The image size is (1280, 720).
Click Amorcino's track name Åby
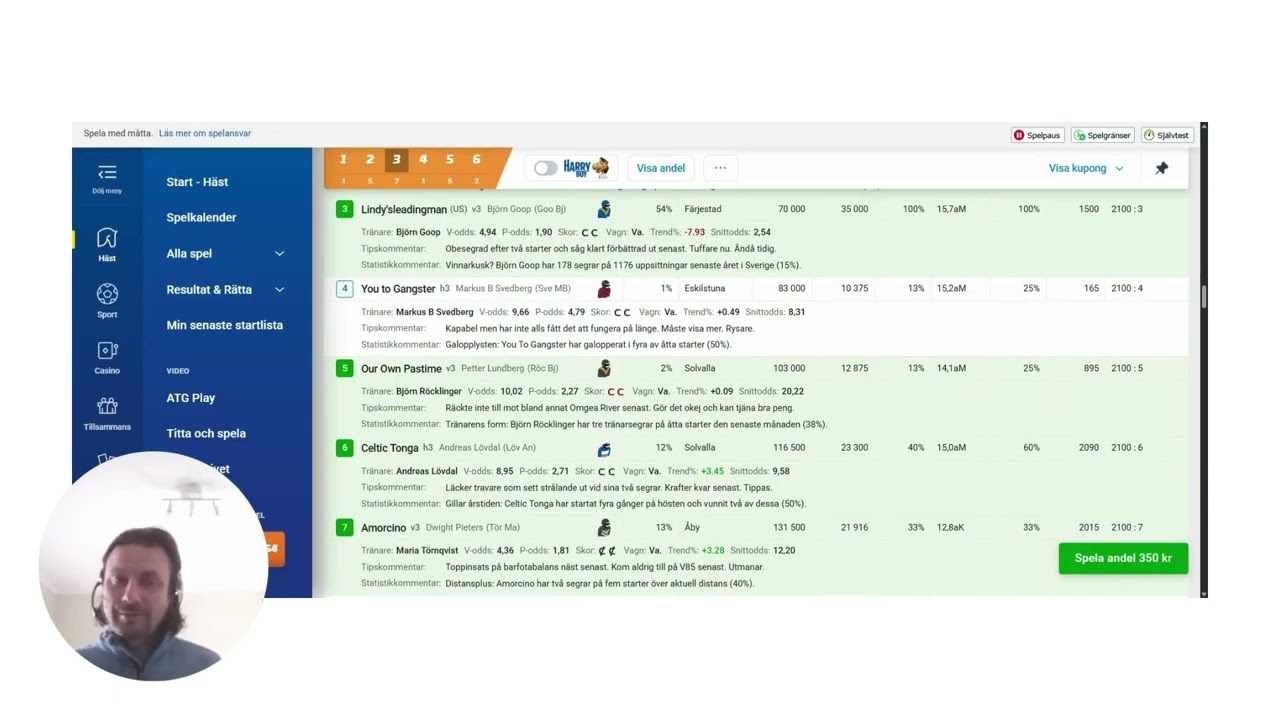click(x=692, y=527)
